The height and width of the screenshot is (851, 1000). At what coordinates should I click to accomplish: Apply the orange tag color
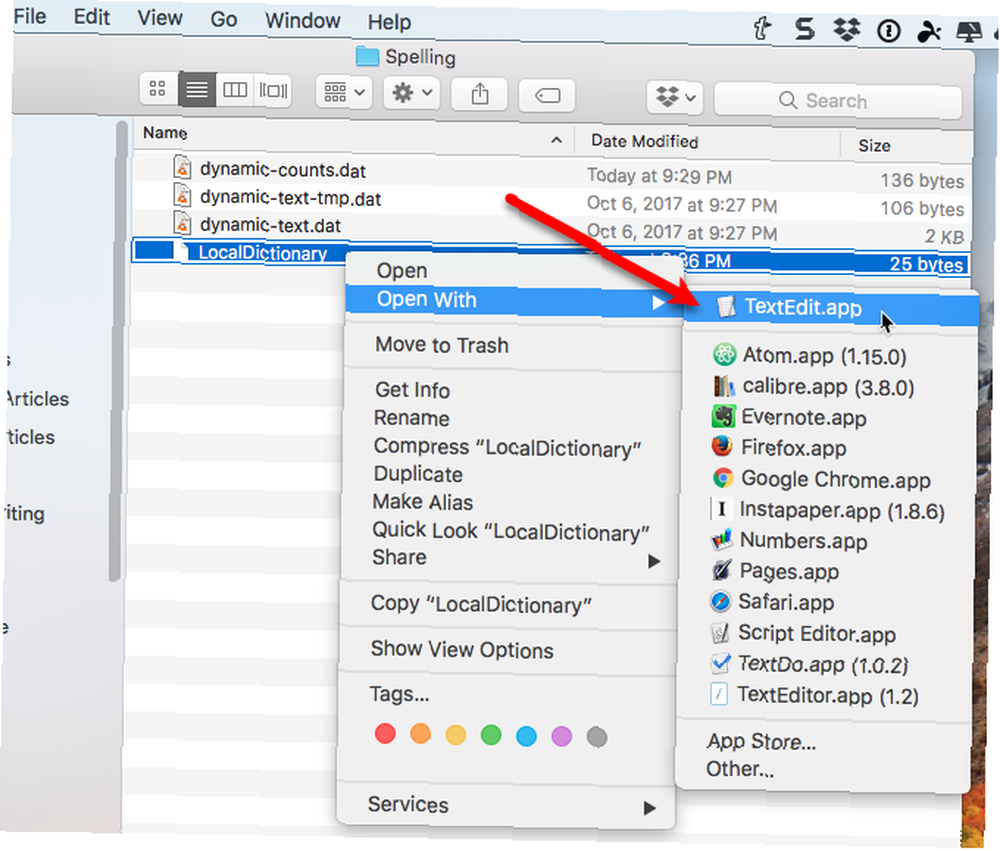pyautogui.click(x=420, y=734)
